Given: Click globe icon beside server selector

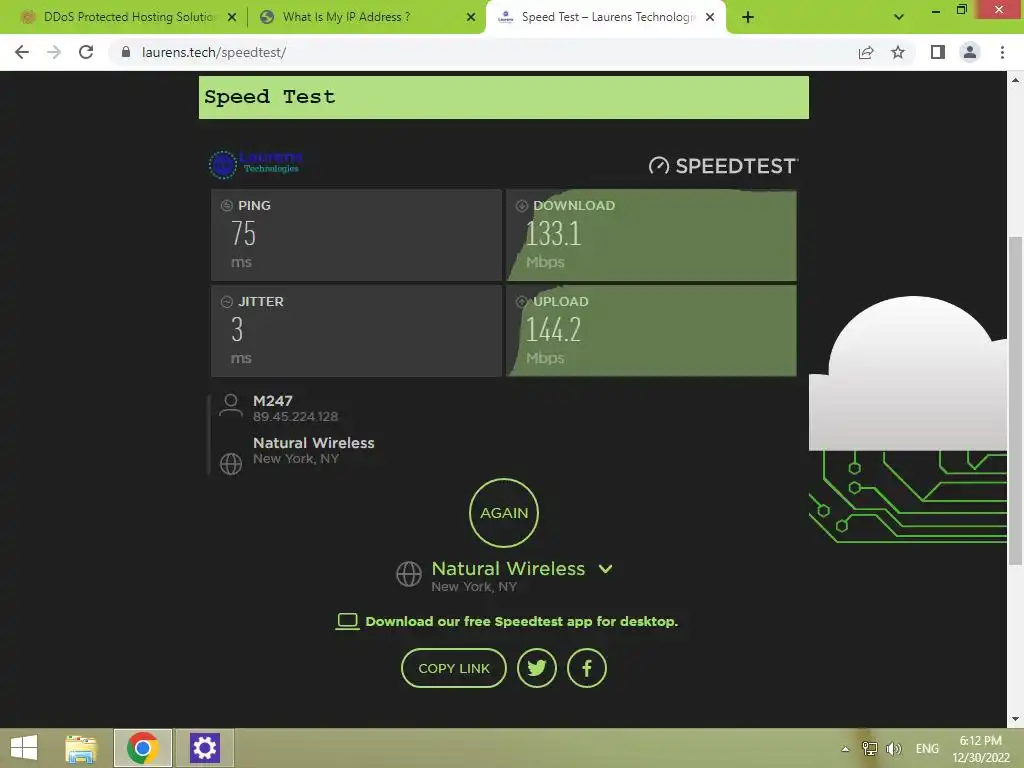Looking at the screenshot, I should coord(409,574).
